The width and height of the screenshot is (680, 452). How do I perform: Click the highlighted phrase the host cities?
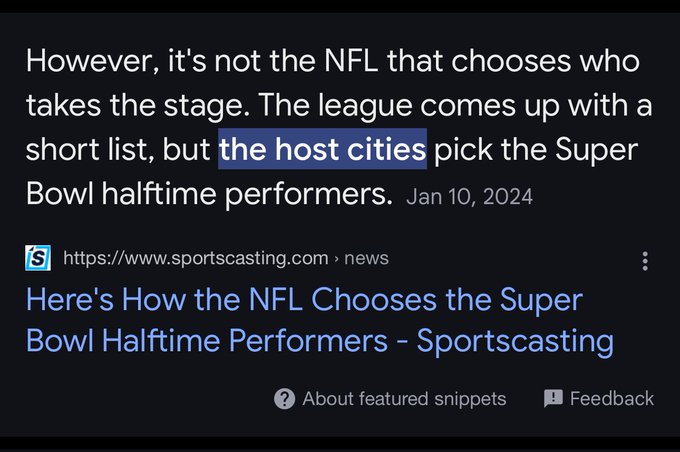322,149
